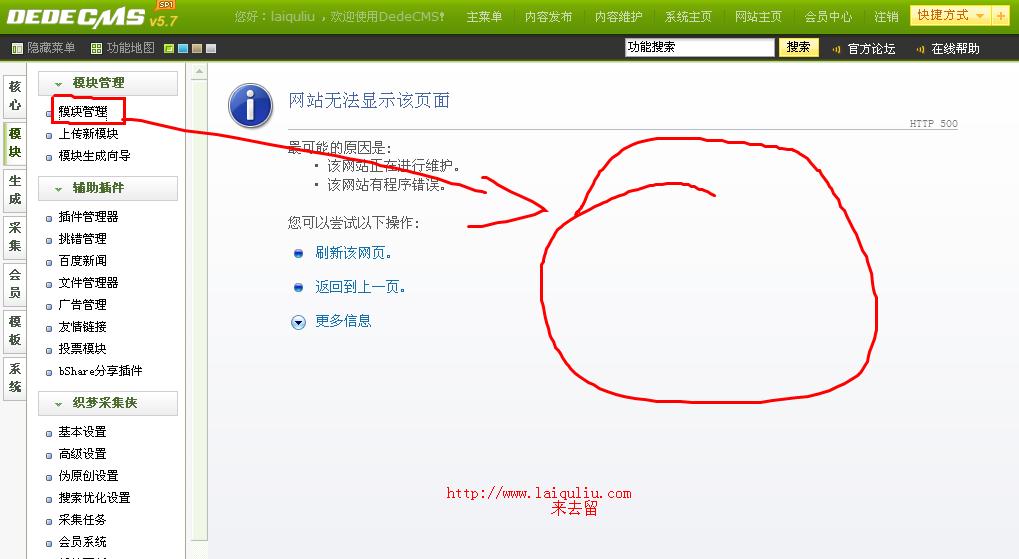Click the sidebar scrollbar up arrow

[x=200, y=71]
